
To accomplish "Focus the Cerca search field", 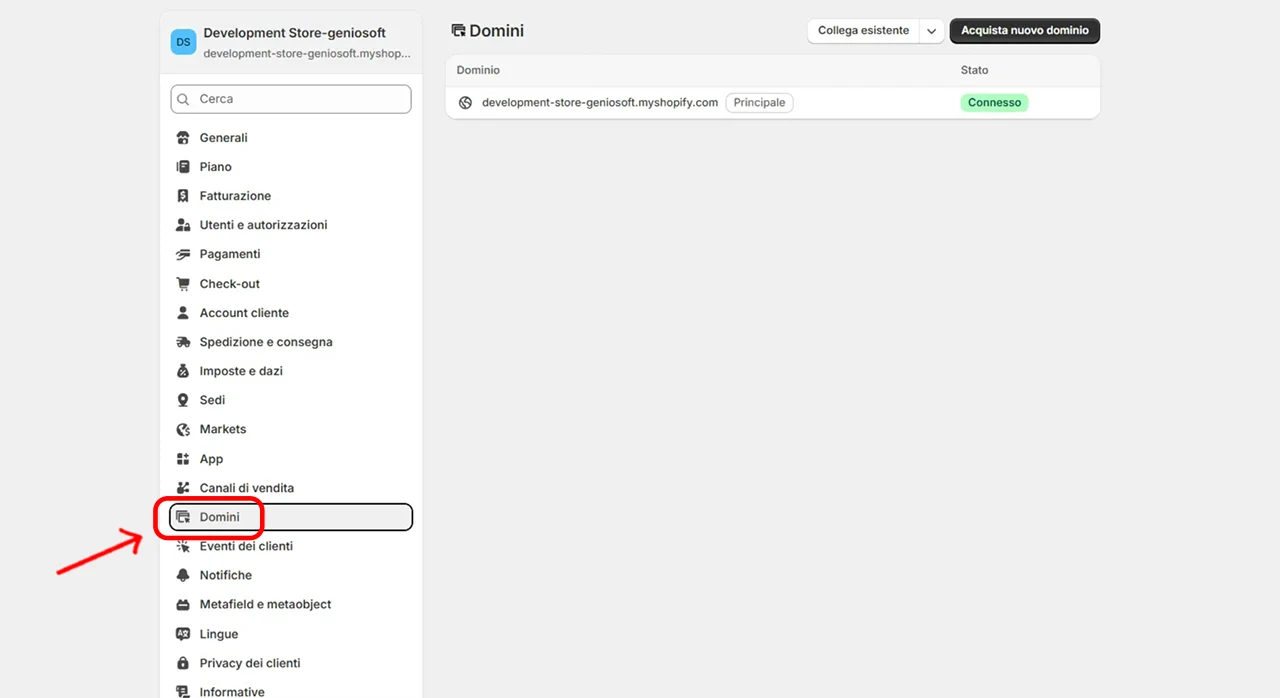I will tap(300, 99).
